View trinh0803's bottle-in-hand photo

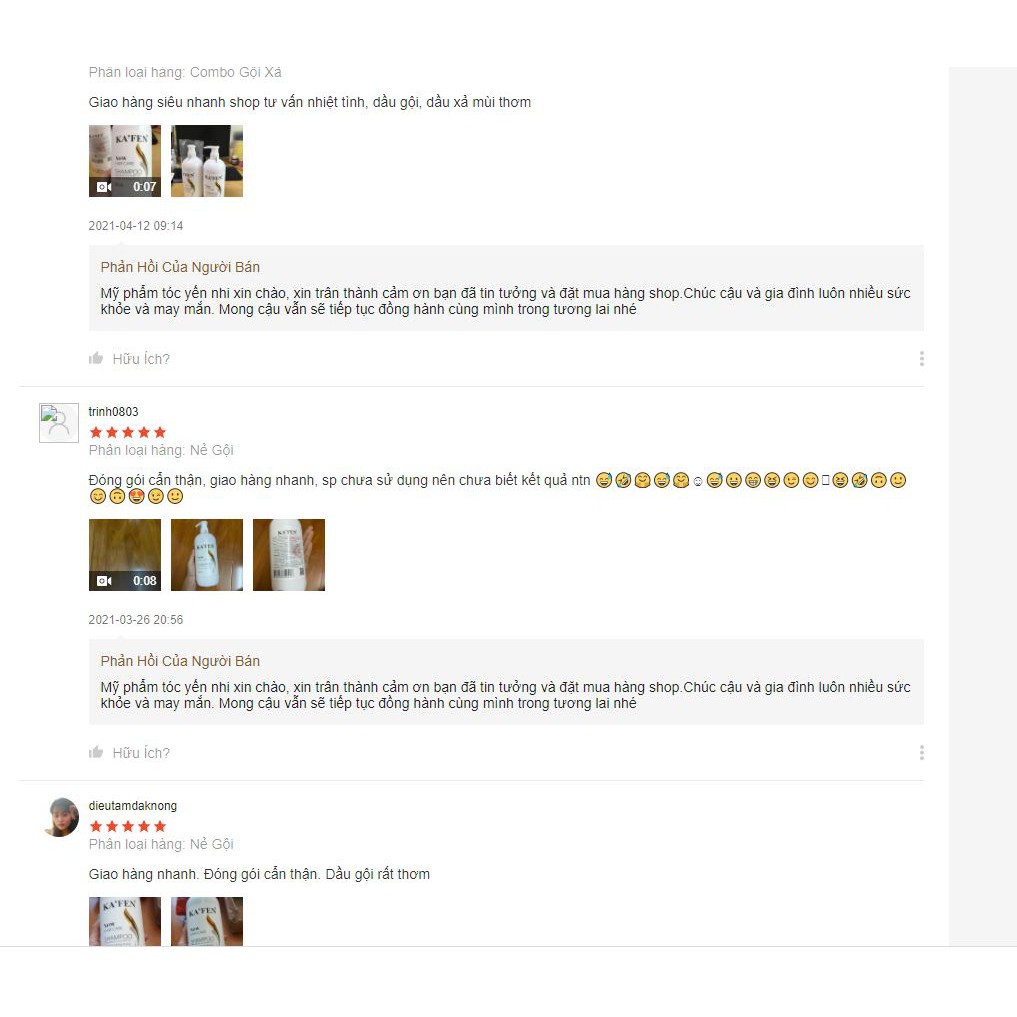pyautogui.click(x=207, y=555)
